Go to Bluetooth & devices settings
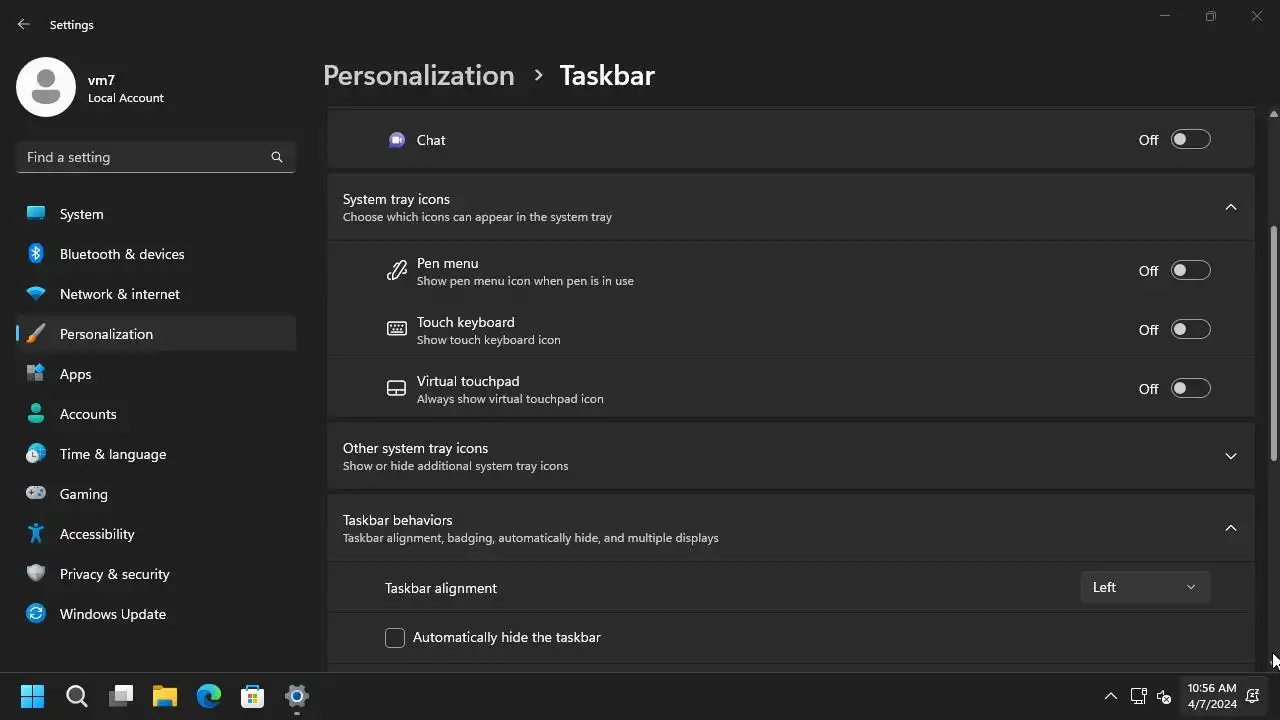 (122, 254)
